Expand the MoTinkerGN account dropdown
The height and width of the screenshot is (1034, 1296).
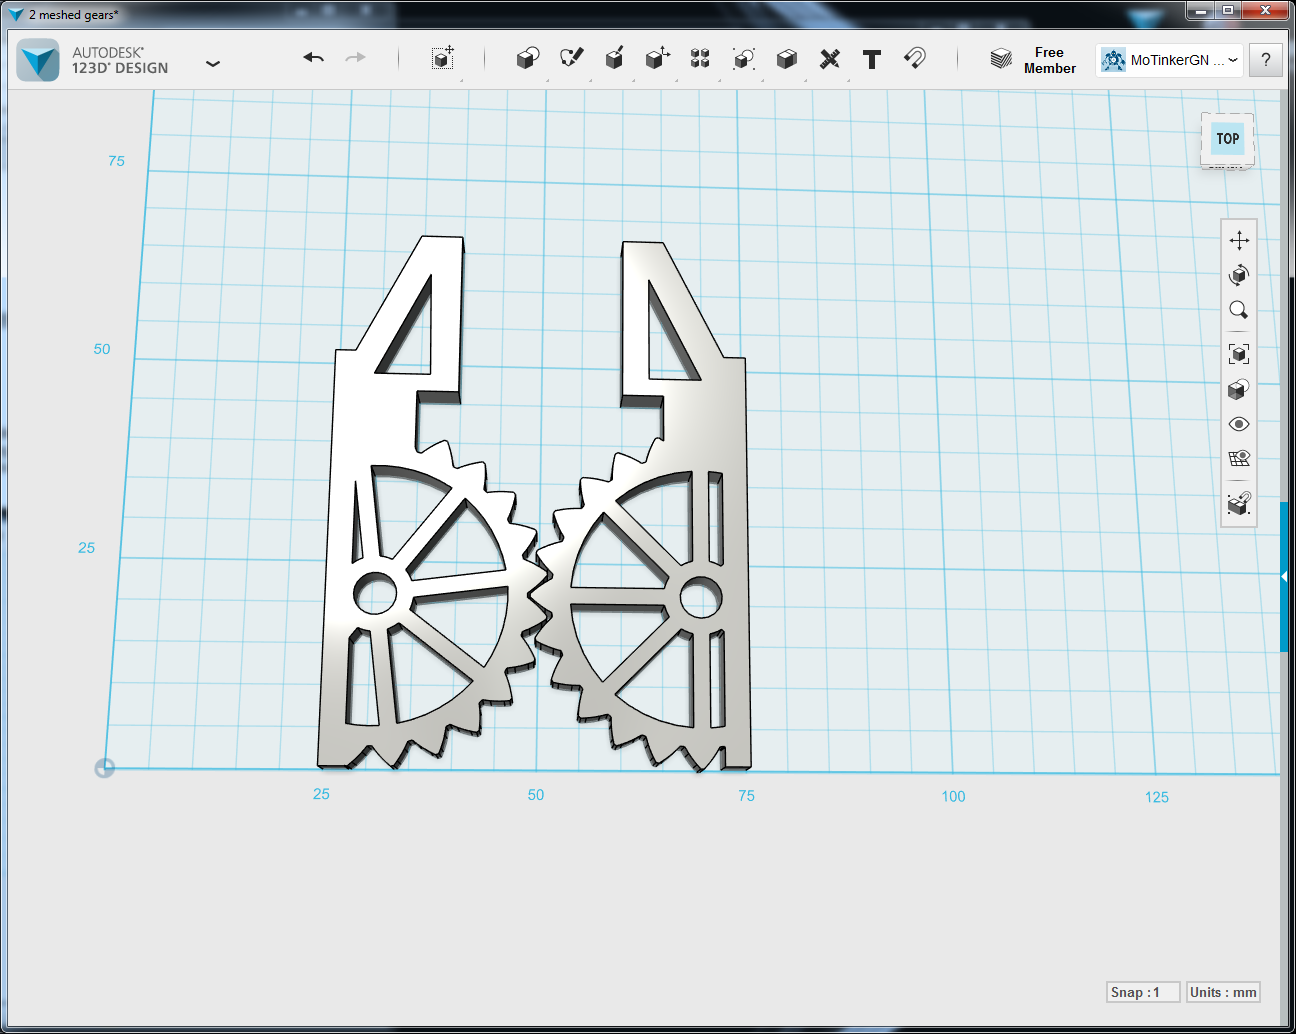click(x=1233, y=60)
